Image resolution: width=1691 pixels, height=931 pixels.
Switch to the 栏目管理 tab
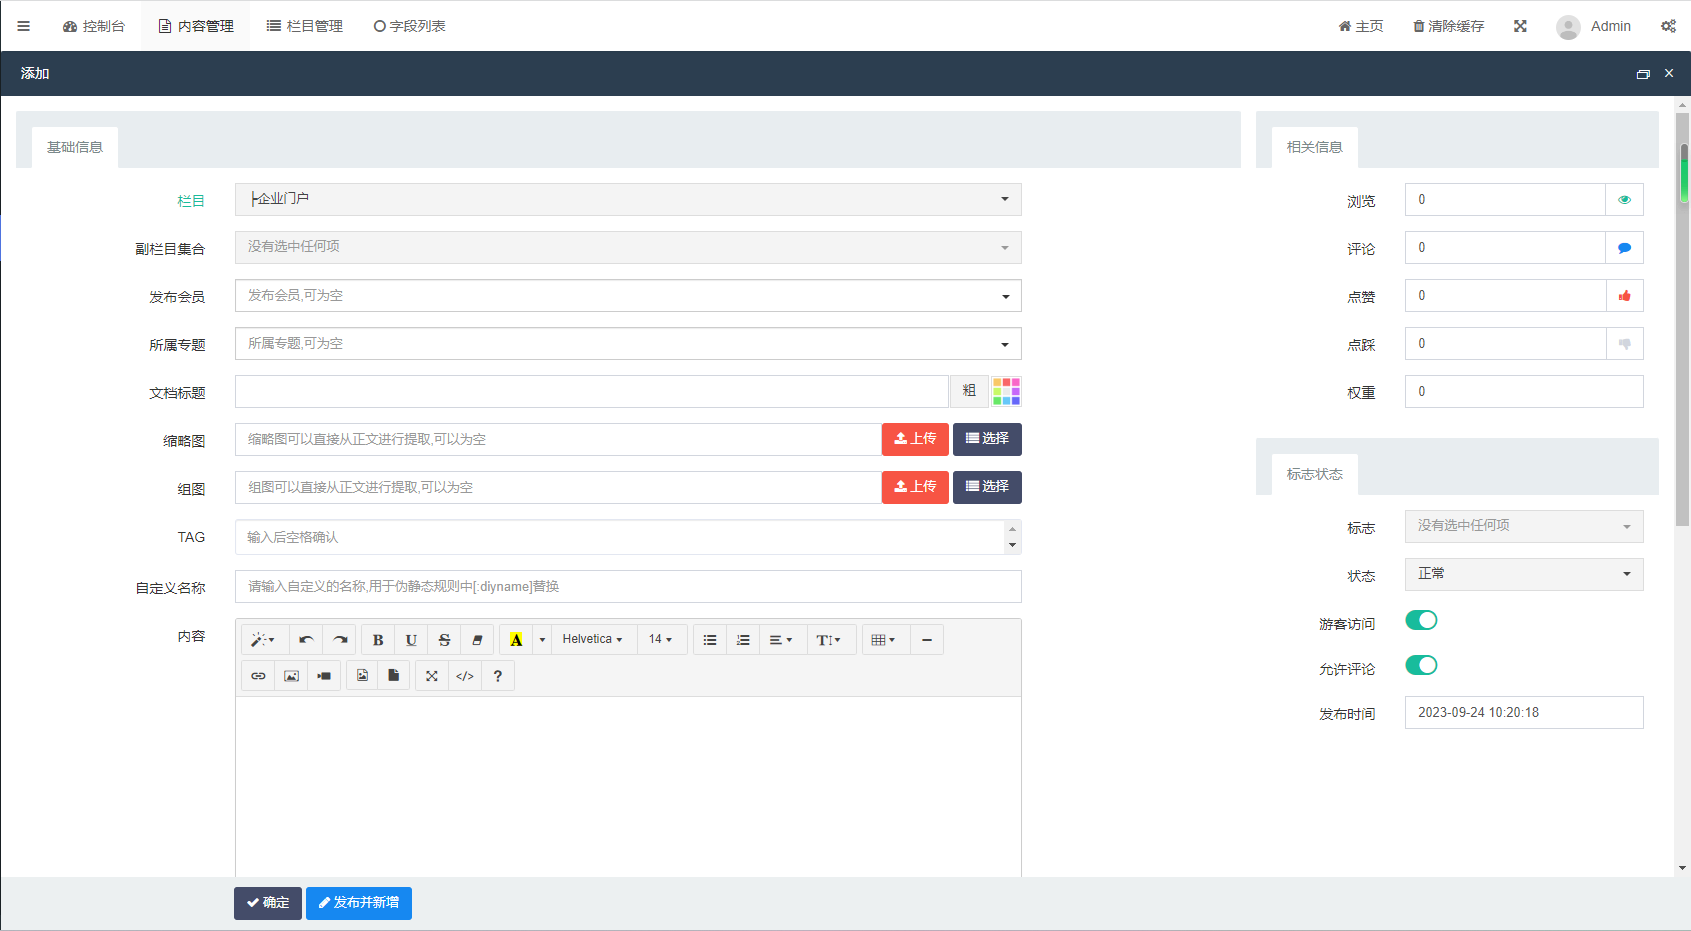(x=305, y=26)
